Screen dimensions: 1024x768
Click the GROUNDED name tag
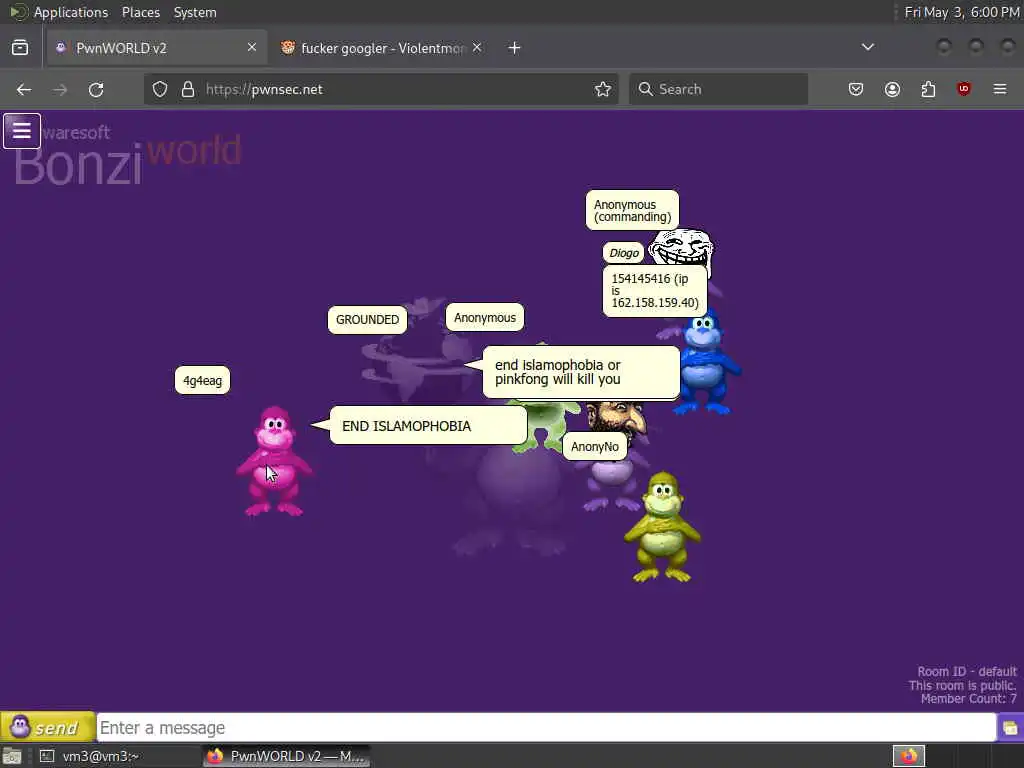[367, 320]
